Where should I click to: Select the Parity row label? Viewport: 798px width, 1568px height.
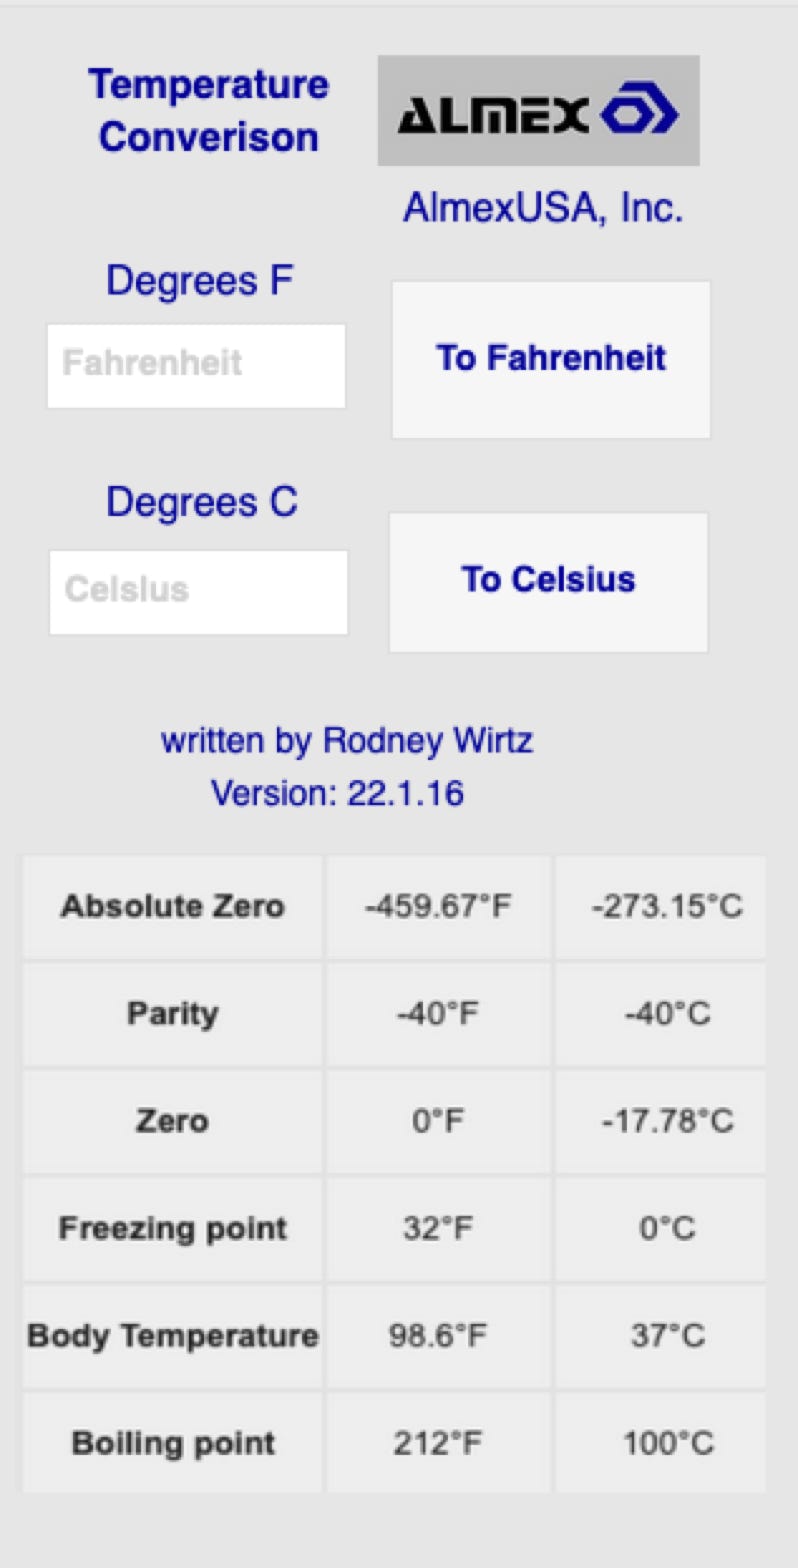[172, 1014]
